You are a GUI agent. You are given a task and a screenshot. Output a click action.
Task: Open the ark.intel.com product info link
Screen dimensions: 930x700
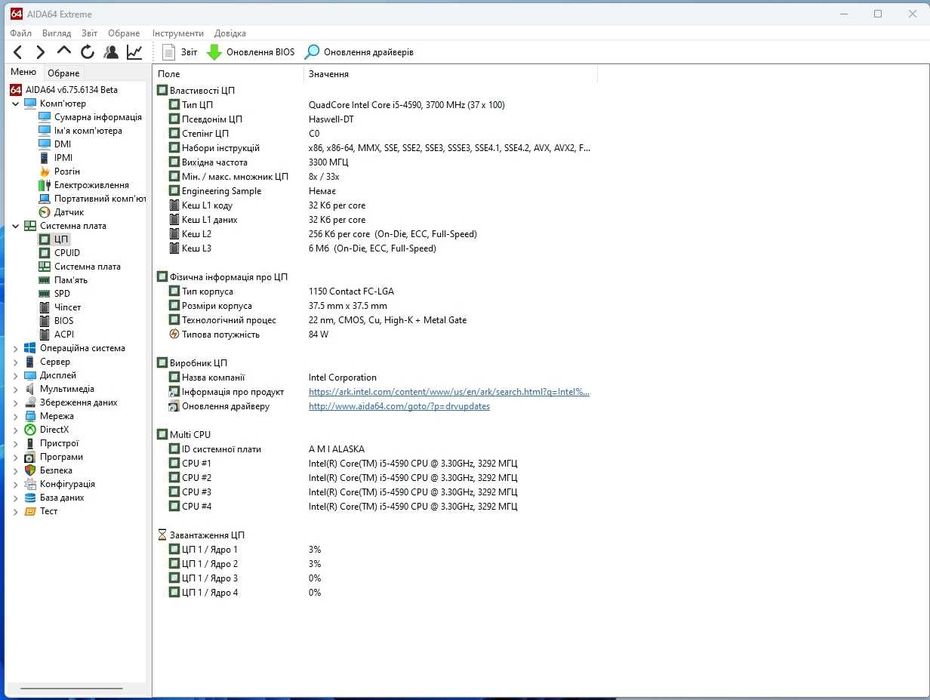[449, 392]
